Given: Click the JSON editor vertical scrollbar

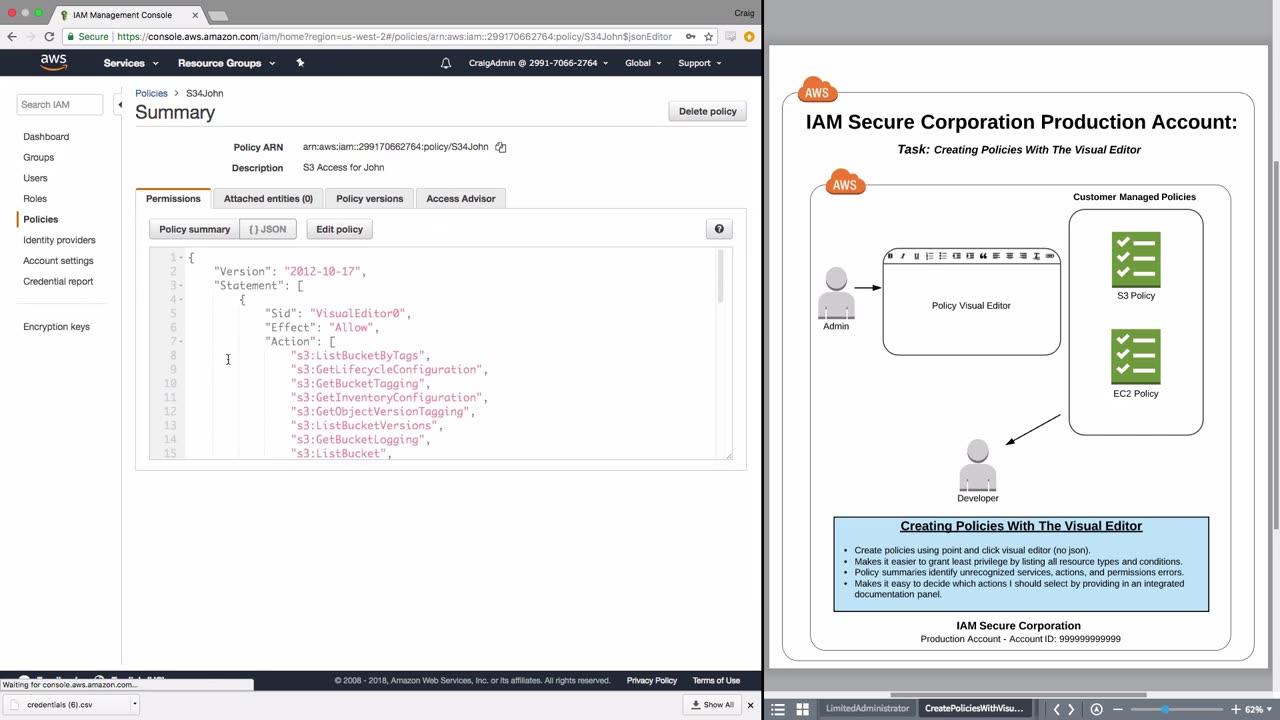Looking at the screenshot, I should click(x=720, y=275).
